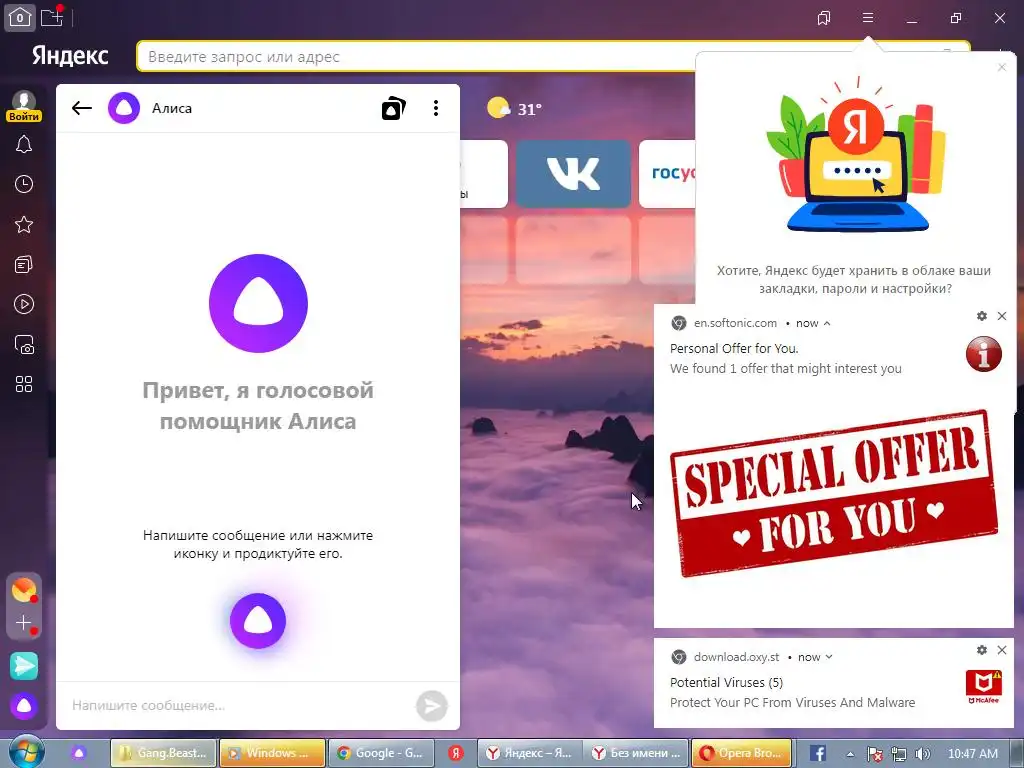Viewport: 1024px width, 768px height.
Task: Click Personal Offer for You text
Action: 734,348
